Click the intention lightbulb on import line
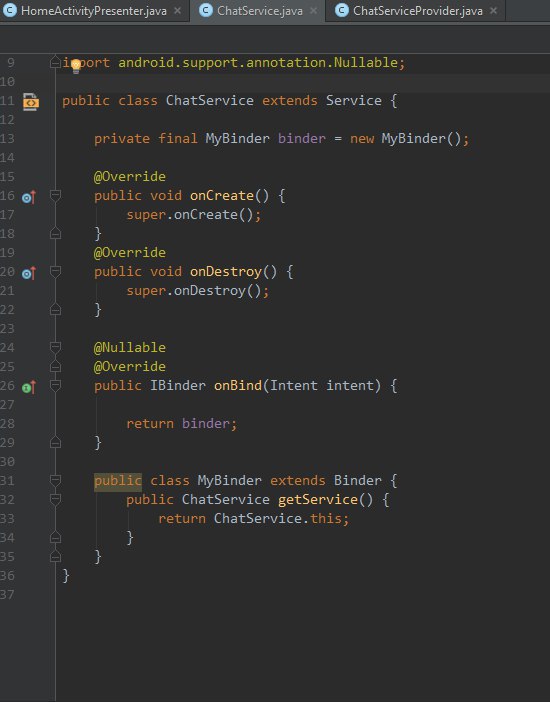The height and width of the screenshot is (702, 550). (x=76, y=66)
